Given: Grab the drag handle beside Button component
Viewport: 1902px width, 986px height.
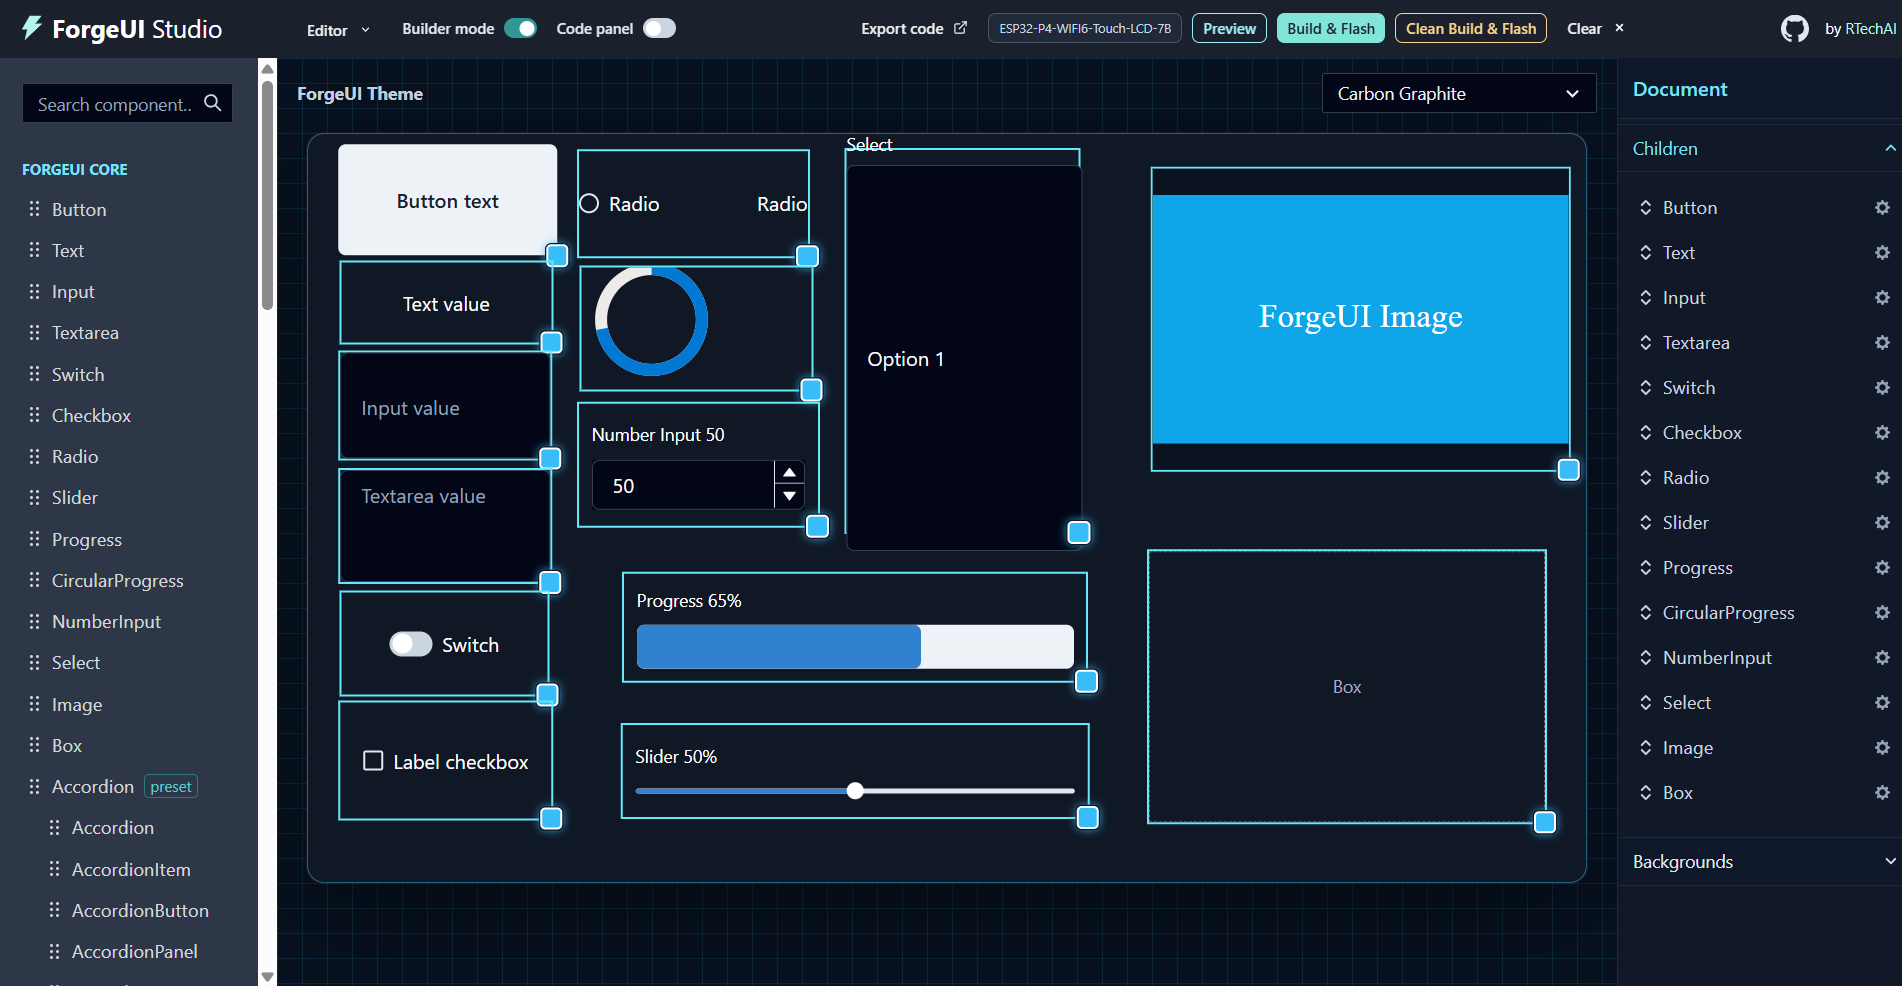Looking at the screenshot, I should pyautogui.click(x=34, y=209).
